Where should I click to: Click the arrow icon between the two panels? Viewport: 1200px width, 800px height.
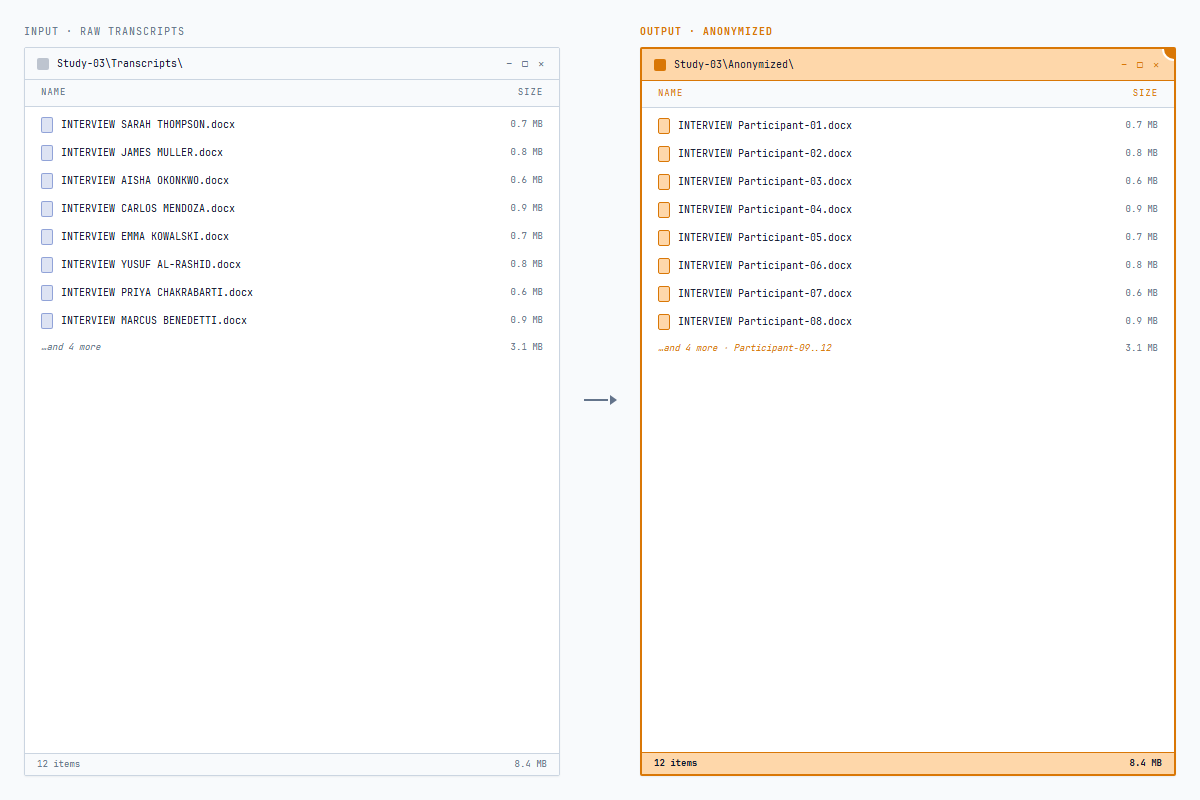[x=599, y=399]
